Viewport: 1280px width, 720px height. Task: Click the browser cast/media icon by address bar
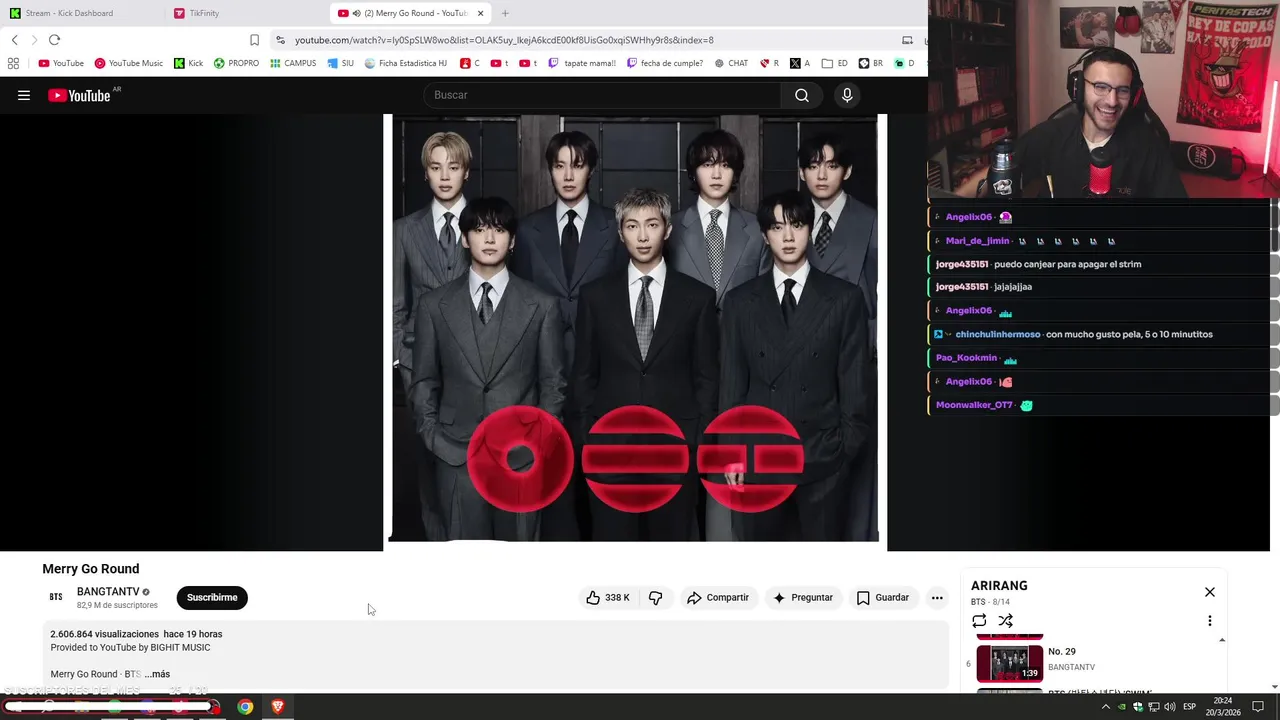click(x=907, y=40)
